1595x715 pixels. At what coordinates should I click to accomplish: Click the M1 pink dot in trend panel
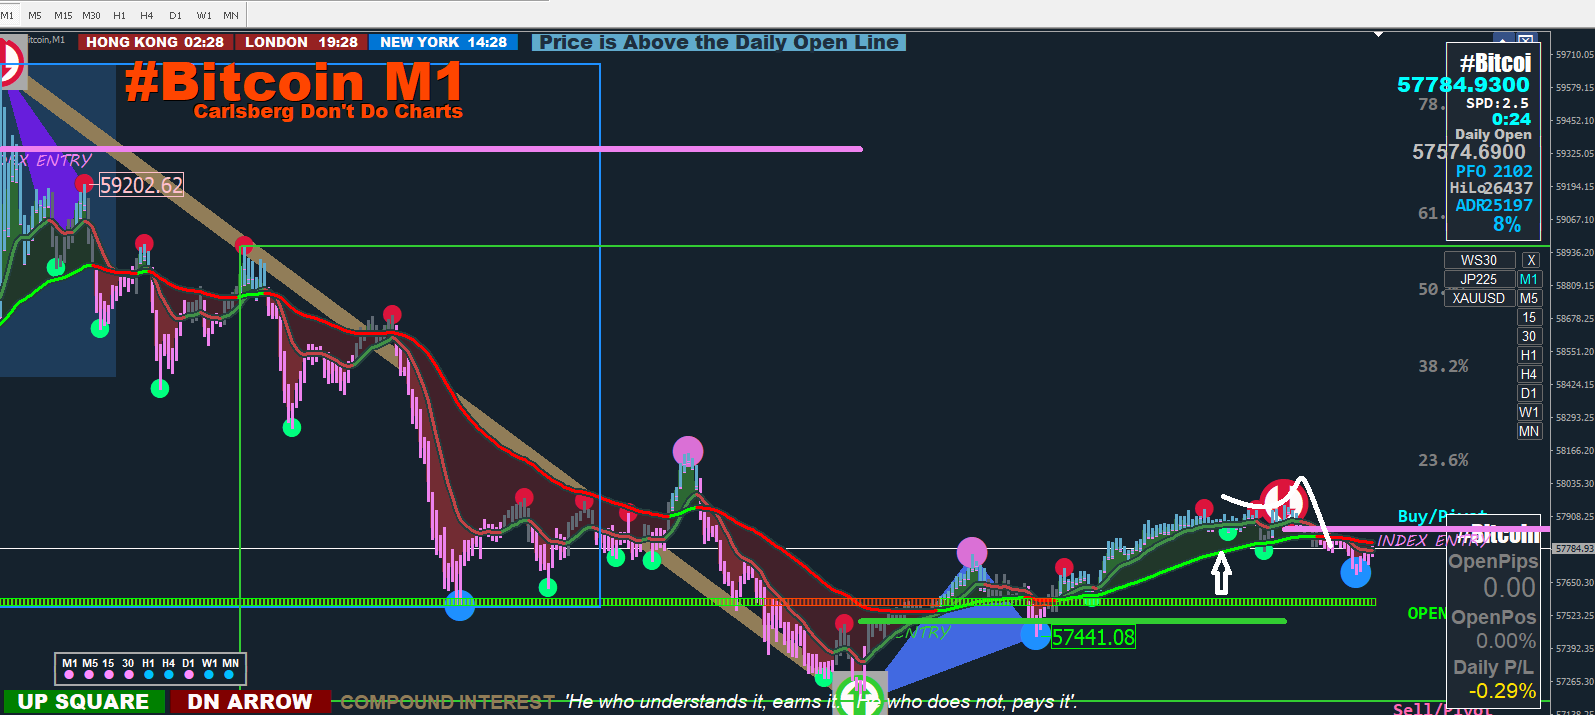tap(69, 675)
